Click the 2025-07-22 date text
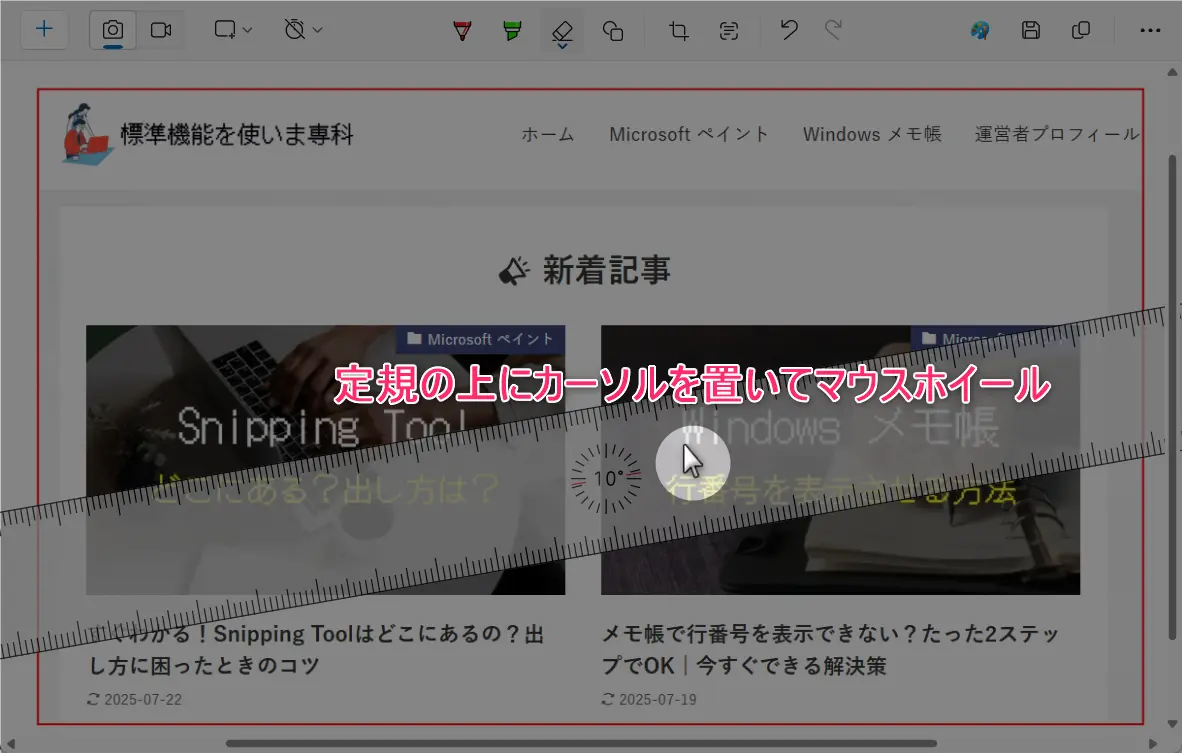 click(x=143, y=699)
